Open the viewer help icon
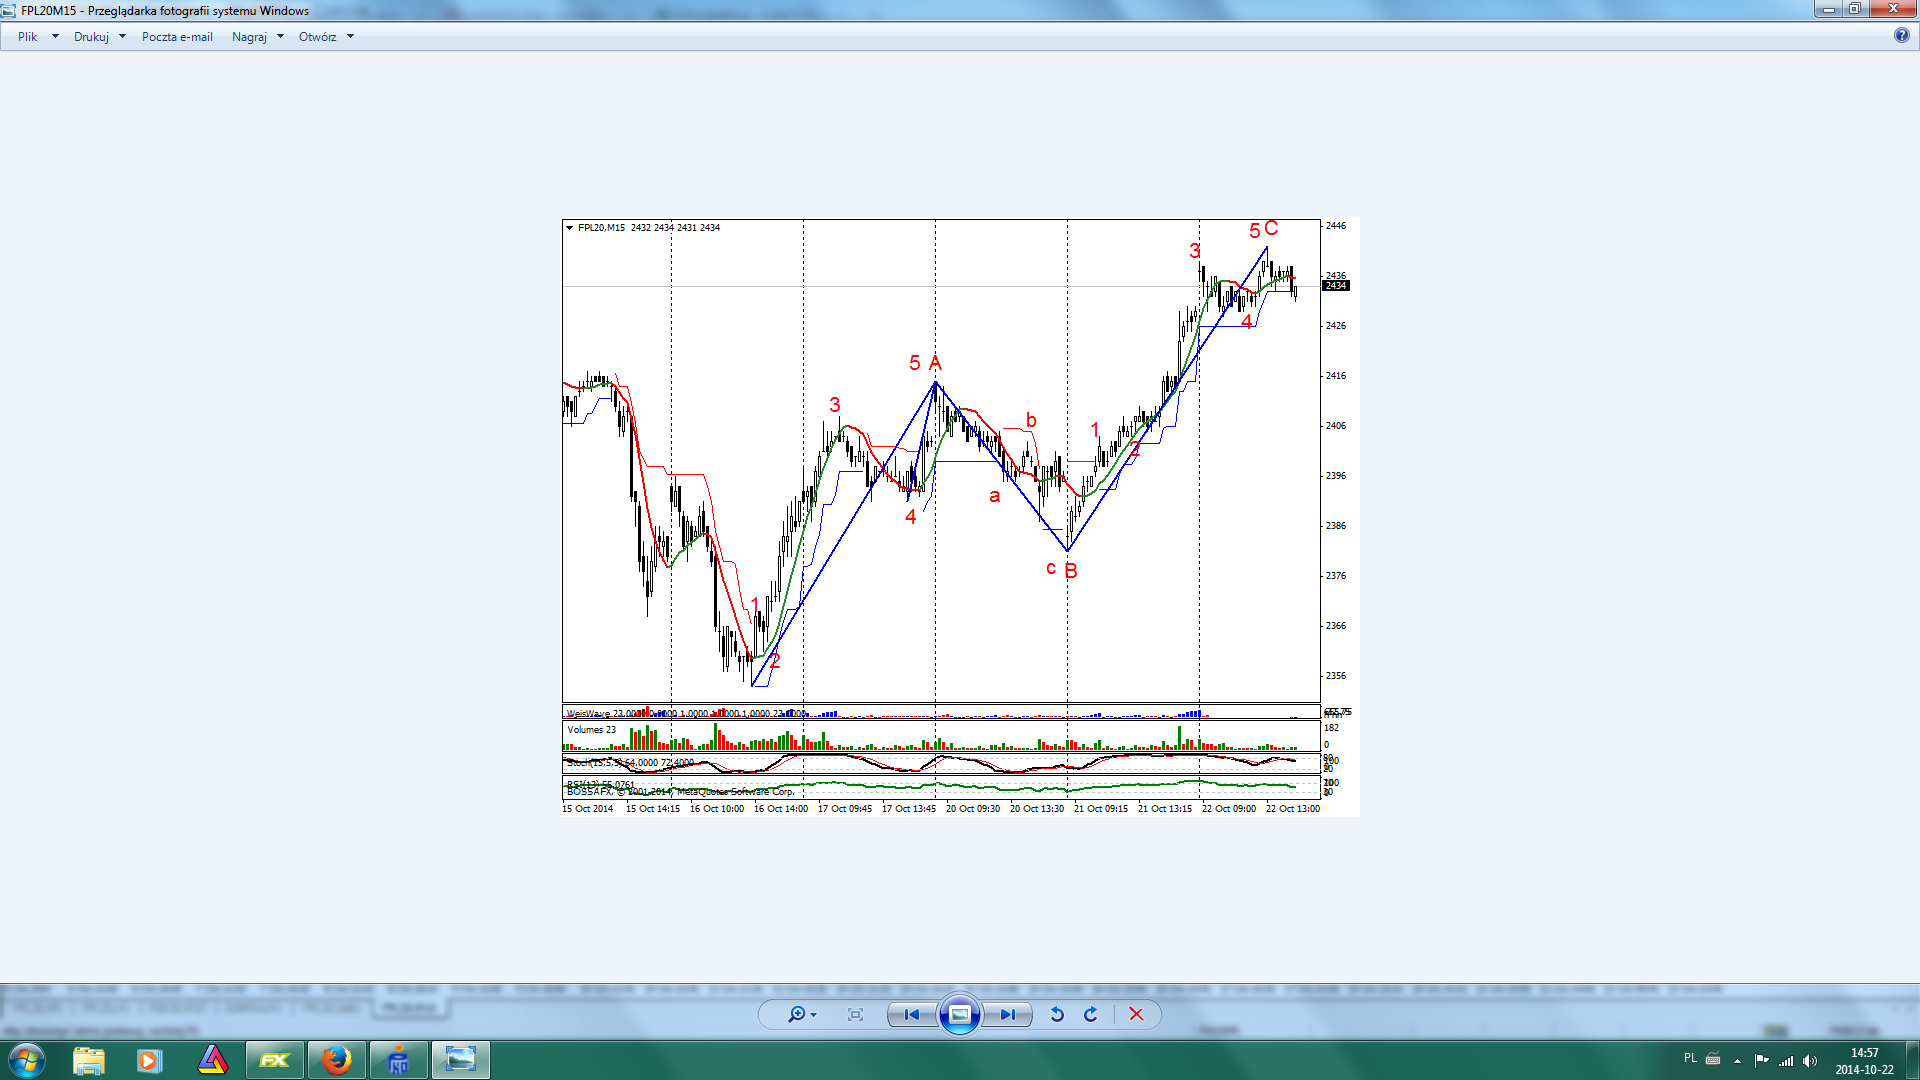Screen dimensions: 1920x1080 click(x=1901, y=35)
